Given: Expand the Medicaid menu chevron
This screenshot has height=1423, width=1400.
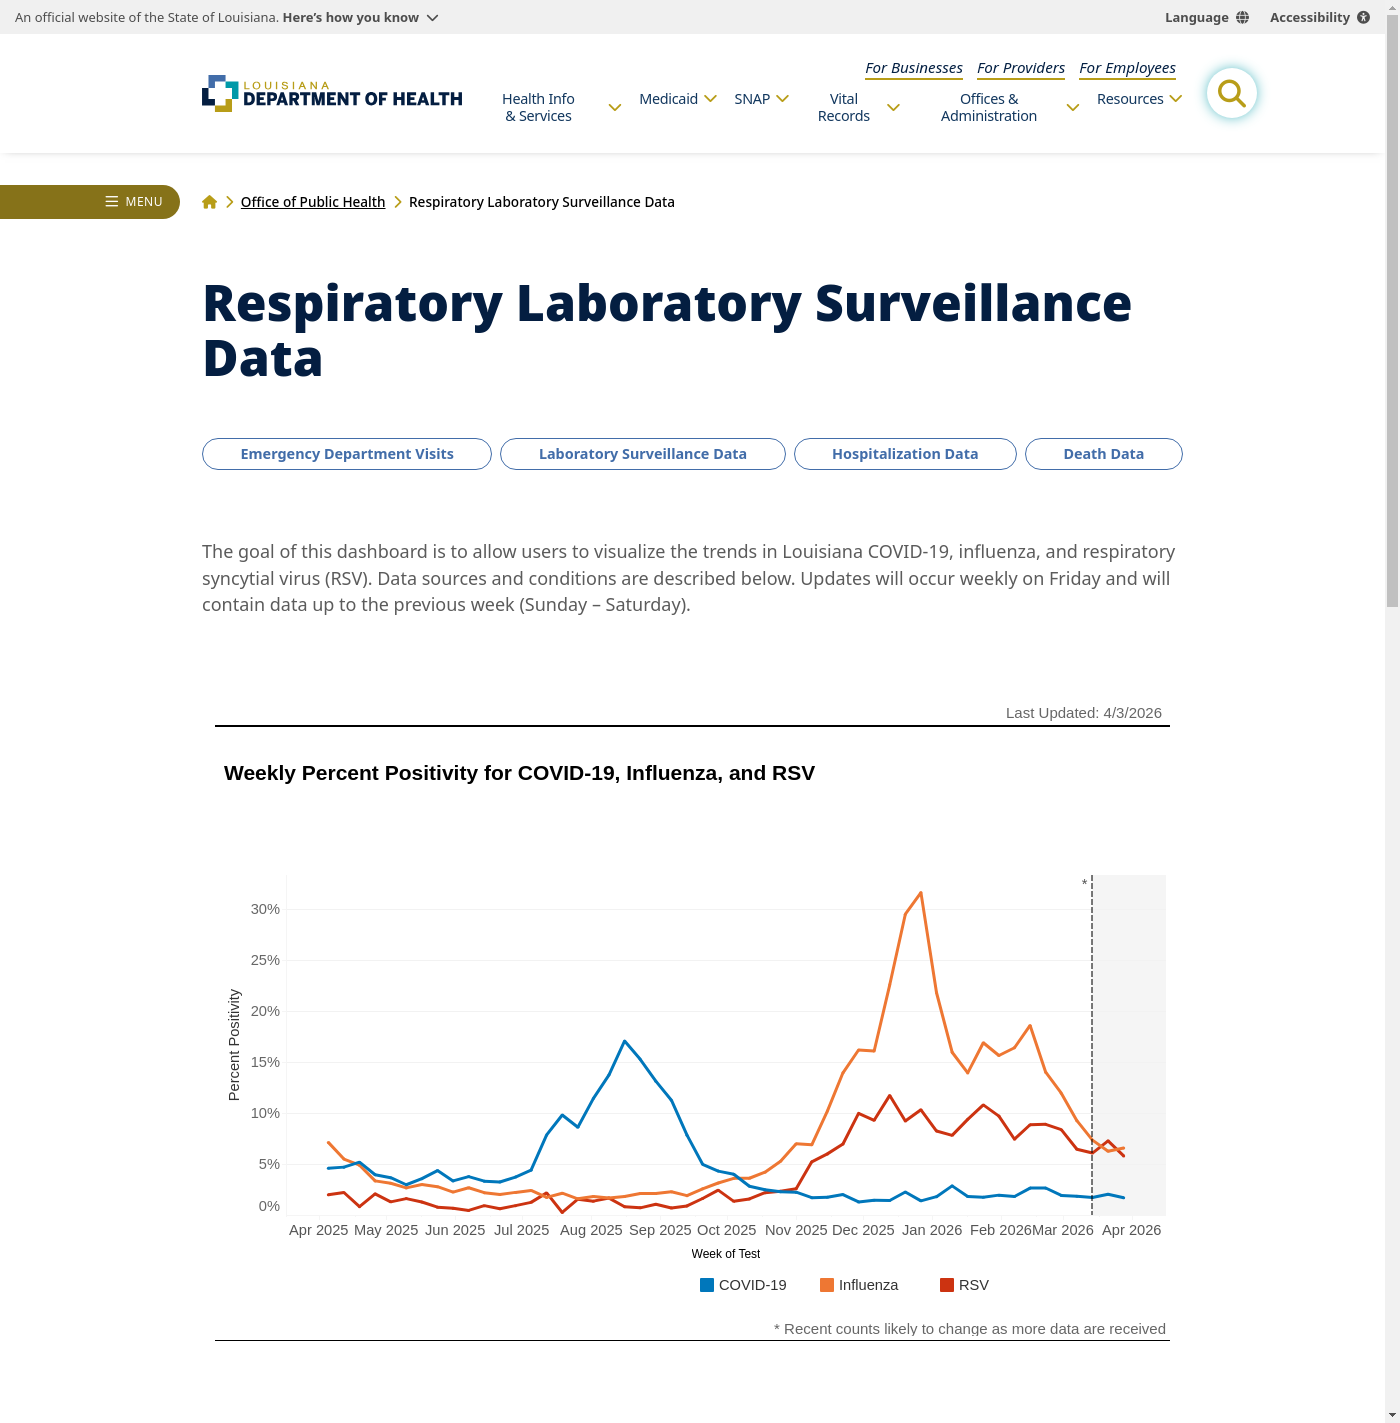Looking at the screenshot, I should [x=710, y=99].
